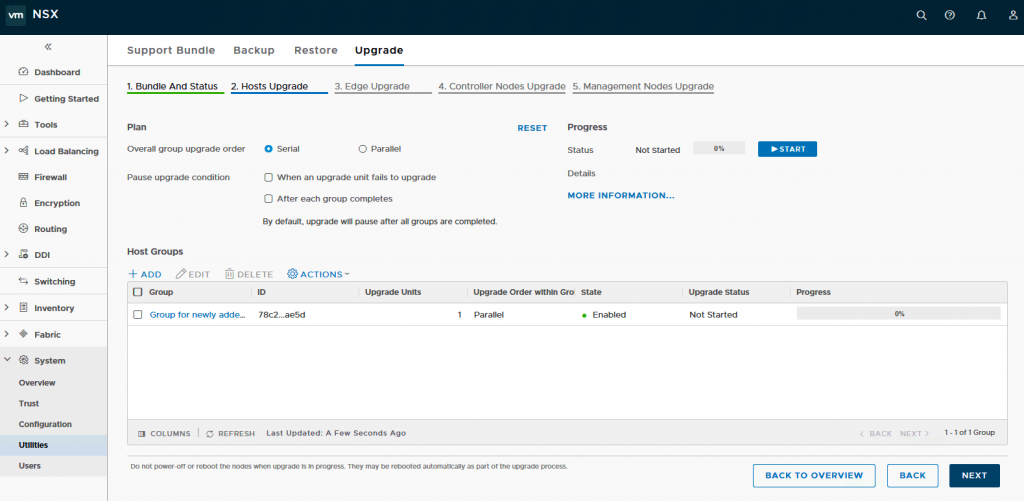1024x501 pixels.
Task: Click the Inventory icon
Action: (x=24, y=308)
